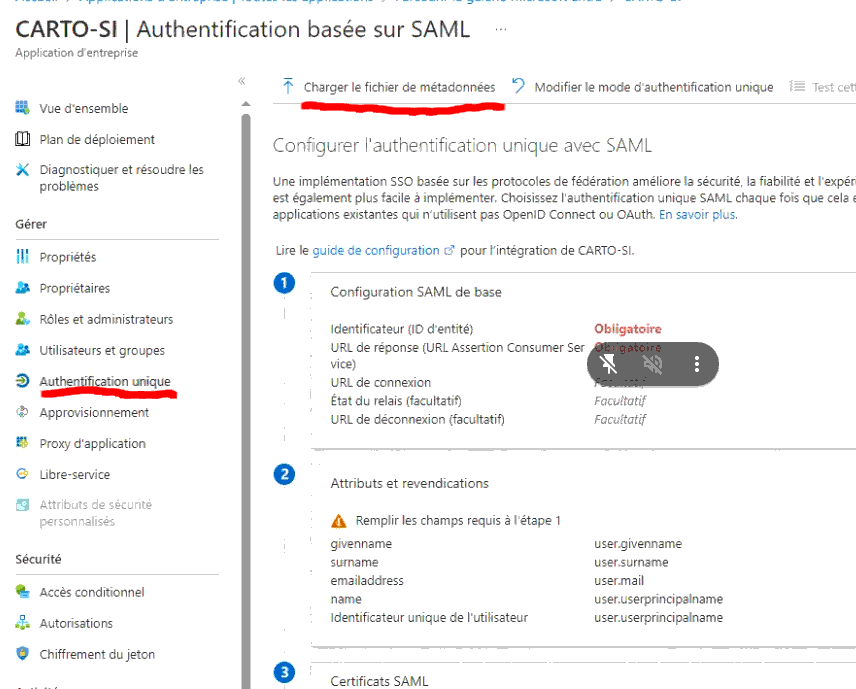
Task: Select Utilisateurs et groupes
Action: 102,350
